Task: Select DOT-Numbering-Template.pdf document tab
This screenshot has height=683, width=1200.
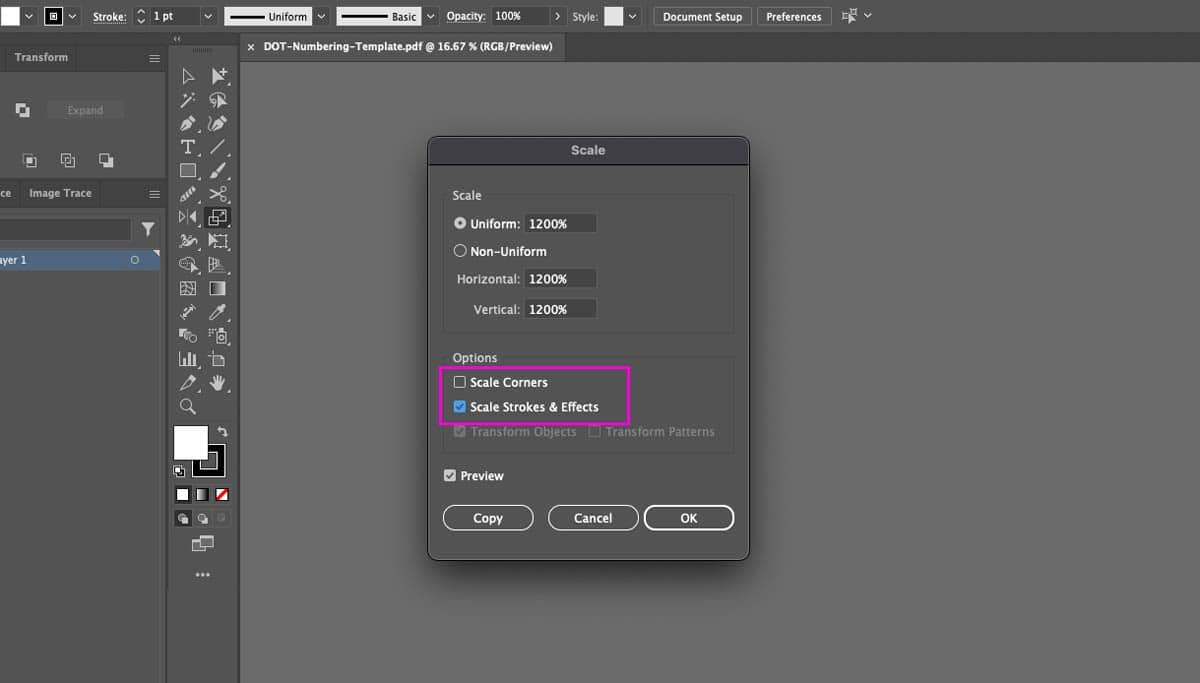Action: (407, 46)
